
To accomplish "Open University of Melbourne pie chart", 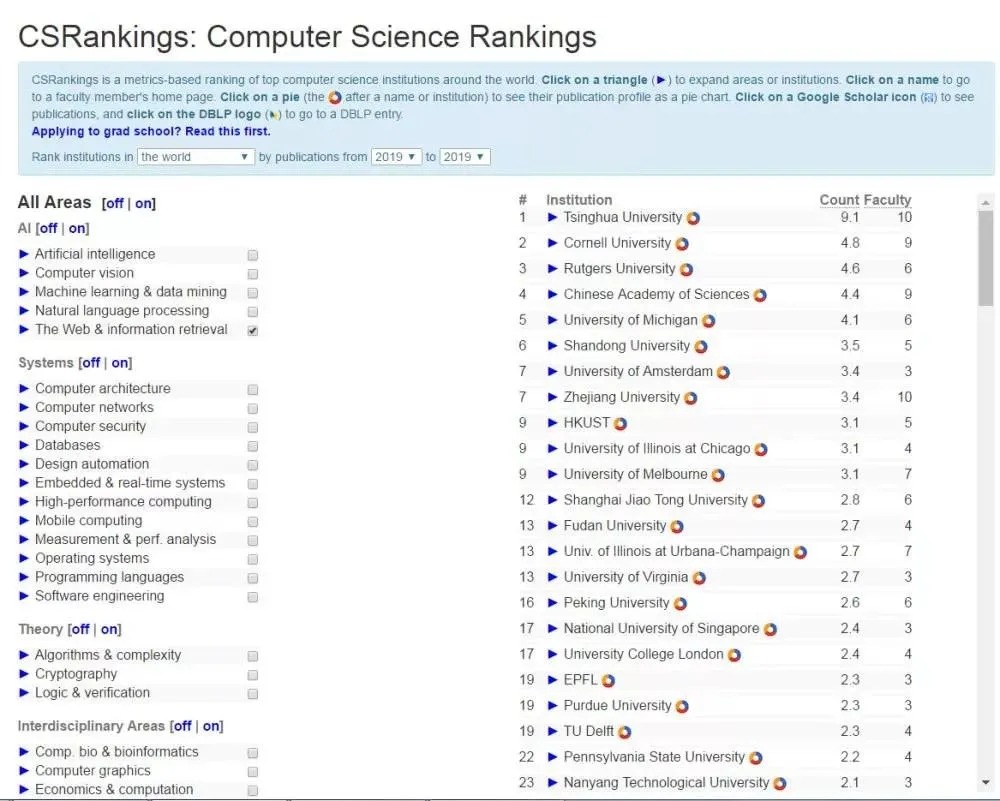I will (x=717, y=475).
